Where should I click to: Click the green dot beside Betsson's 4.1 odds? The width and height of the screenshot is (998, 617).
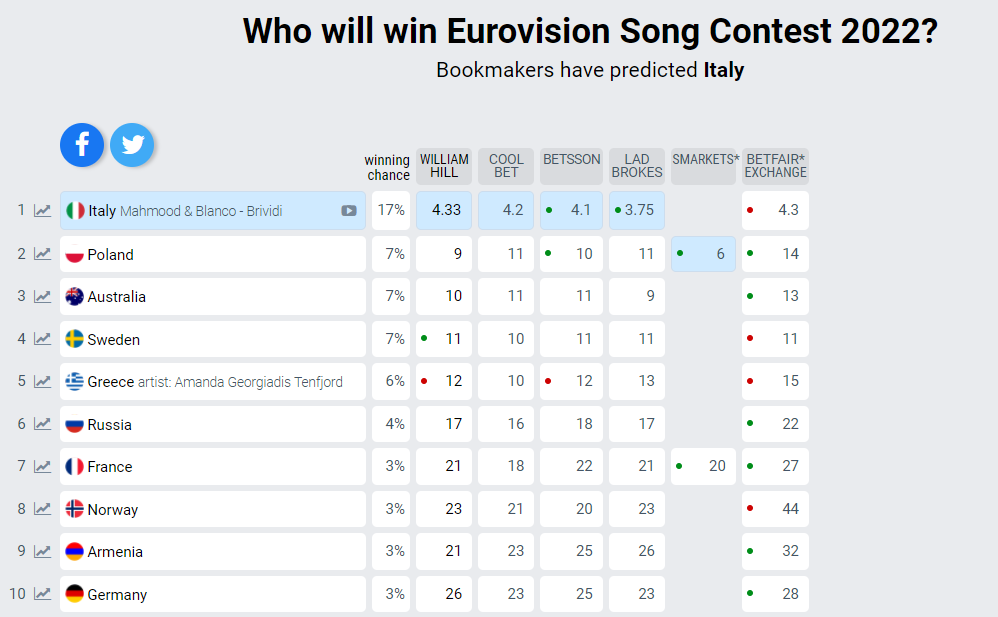(551, 210)
